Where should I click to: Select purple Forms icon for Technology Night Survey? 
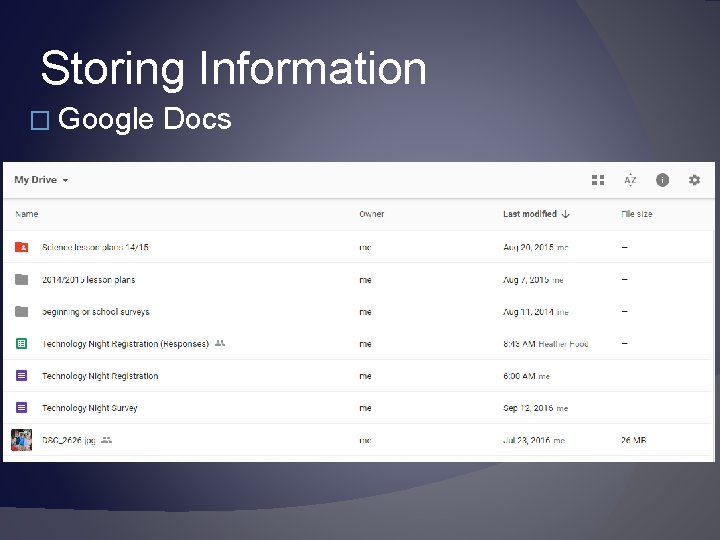point(22,408)
